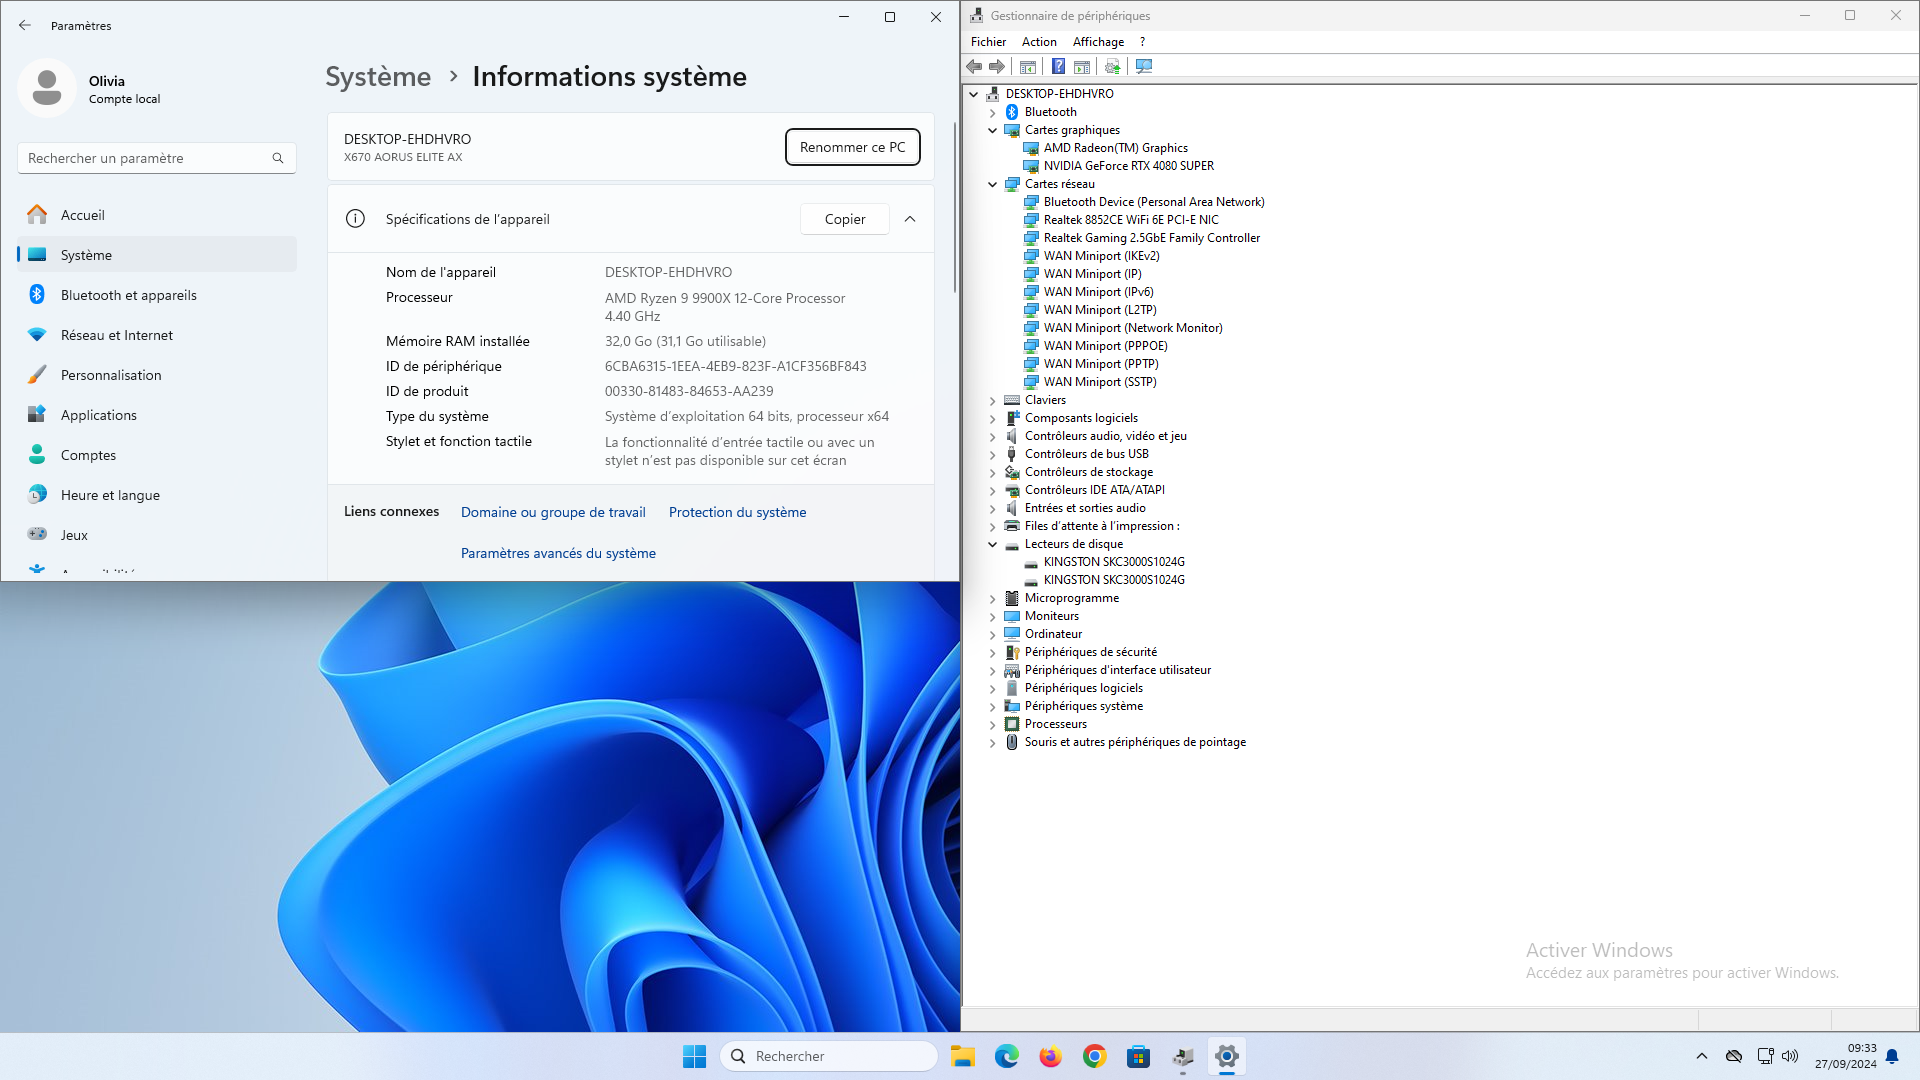Click the Copier button
The image size is (1920, 1080).
click(x=845, y=219)
